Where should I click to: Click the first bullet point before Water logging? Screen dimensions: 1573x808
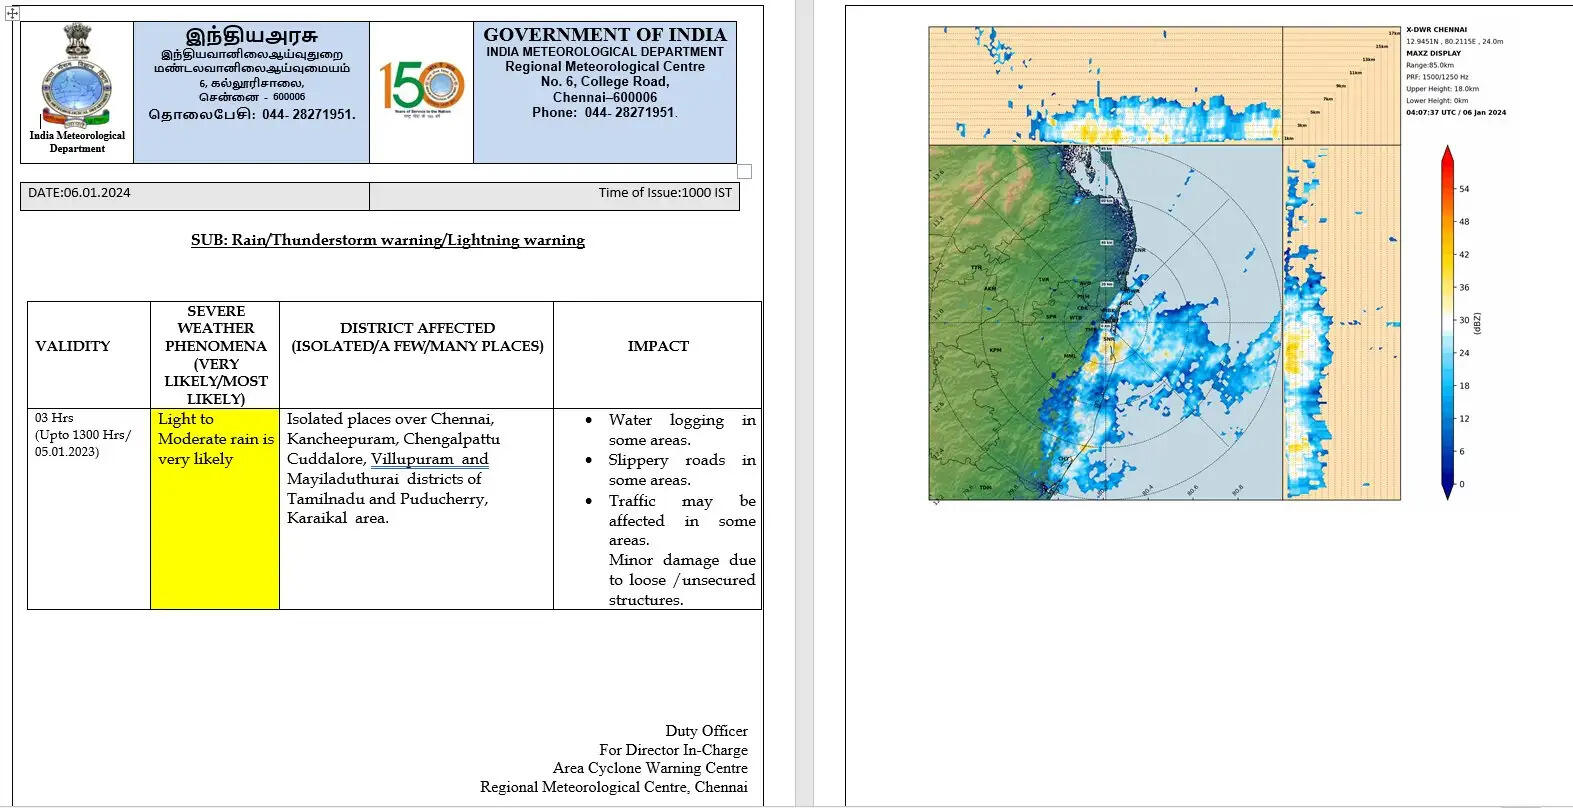(x=588, y=421)
